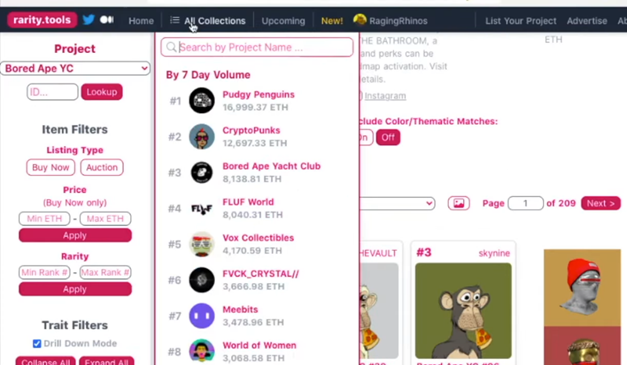Click the 12,697.33 ETH volume text
Viewport: 627px width, 365px height.
click(x=255, y=143)
